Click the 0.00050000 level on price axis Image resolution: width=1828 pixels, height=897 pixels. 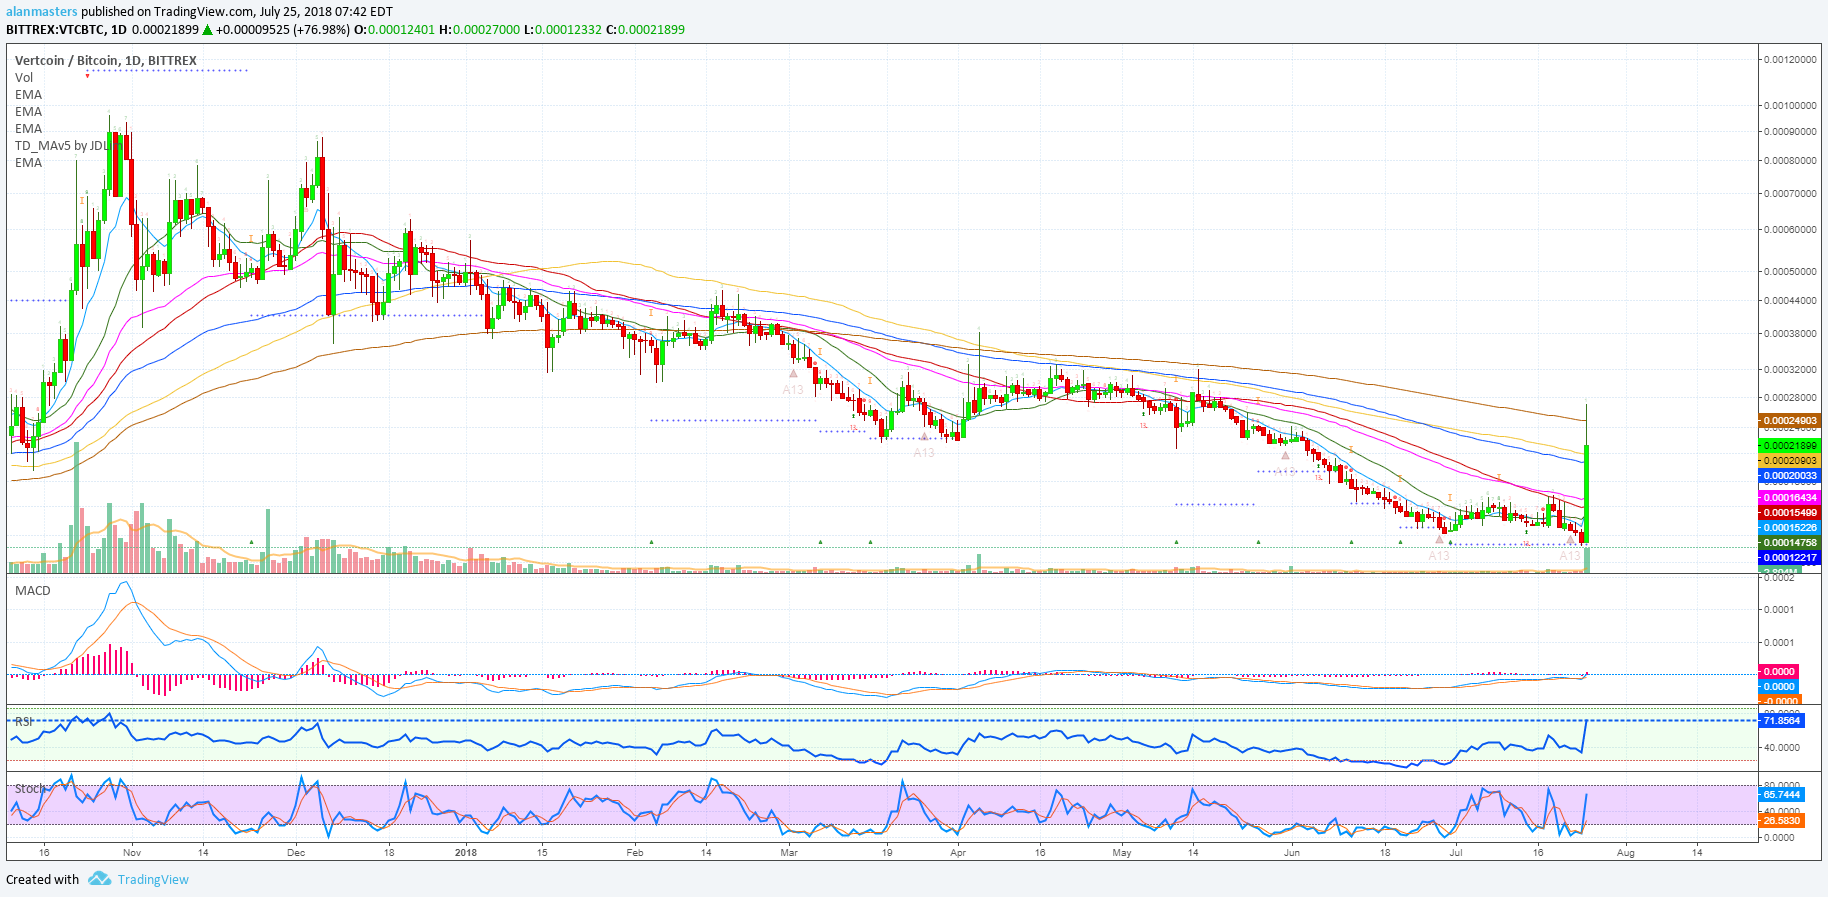(x=1790, y=271)
